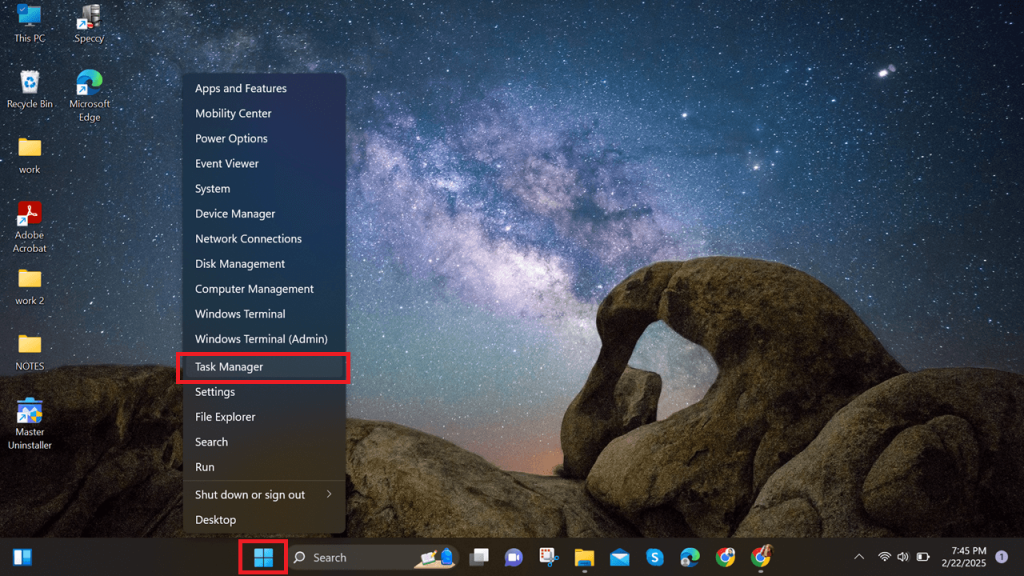
Task: Open File Explorer taskbar icon
Action: pos(584,557)
